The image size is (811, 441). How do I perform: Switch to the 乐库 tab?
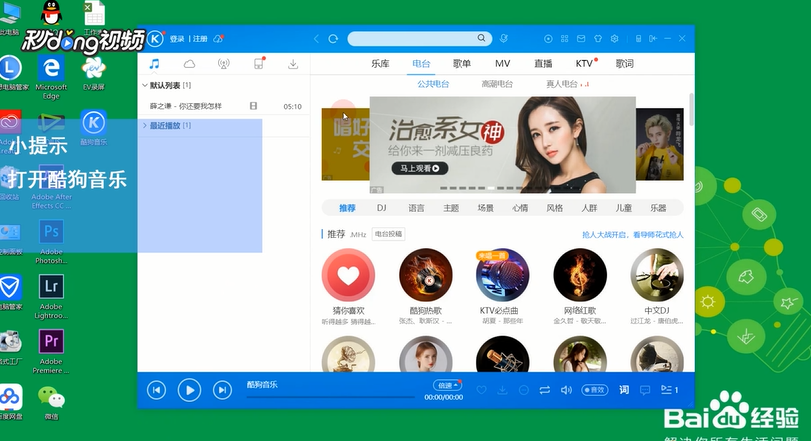point(380,64)
